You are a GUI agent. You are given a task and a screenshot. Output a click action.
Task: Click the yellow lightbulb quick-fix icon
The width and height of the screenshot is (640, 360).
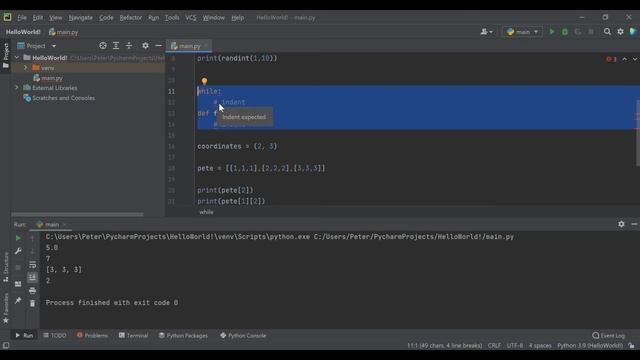coord(204,81)
